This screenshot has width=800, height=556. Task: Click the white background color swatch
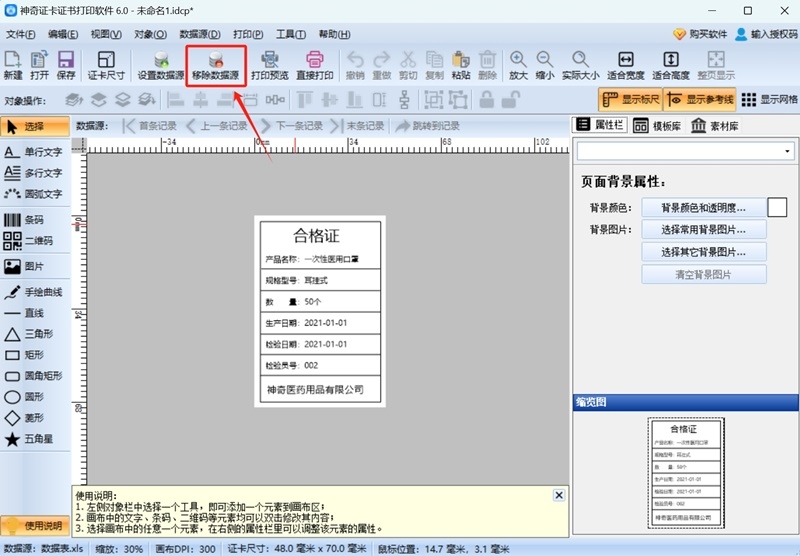777,207
